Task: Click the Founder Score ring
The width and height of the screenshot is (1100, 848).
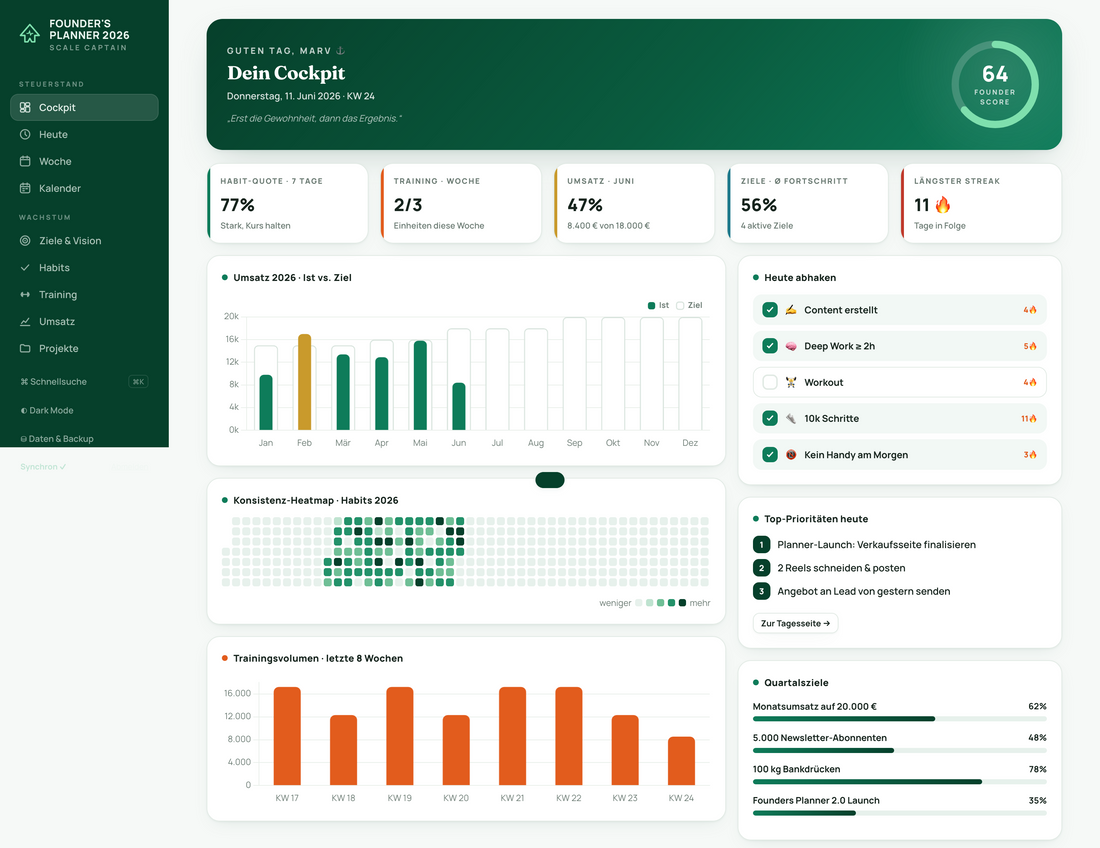Action: [x=995, y=84]
